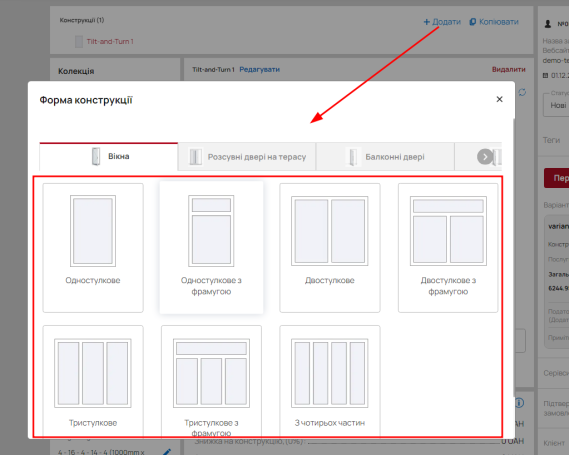Click the Редагувати link

coord(259,69)
